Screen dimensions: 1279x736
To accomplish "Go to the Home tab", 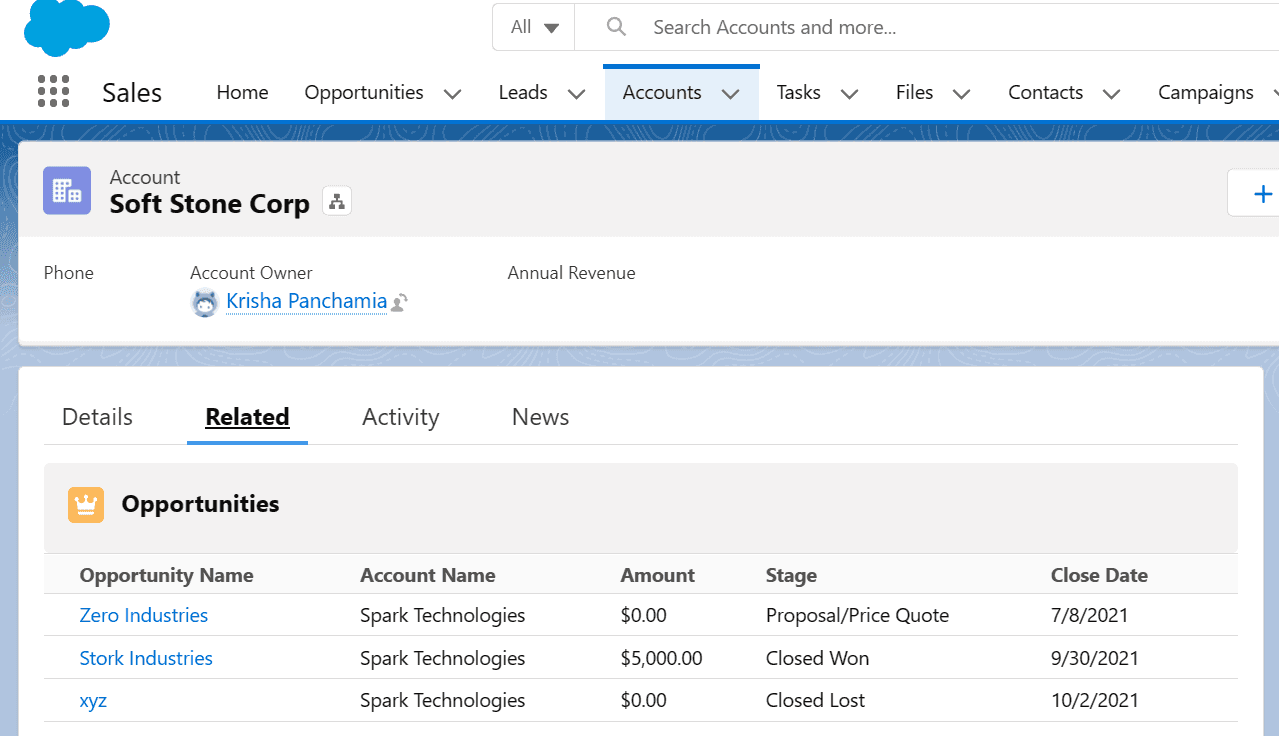I will [x=242, y=92].
